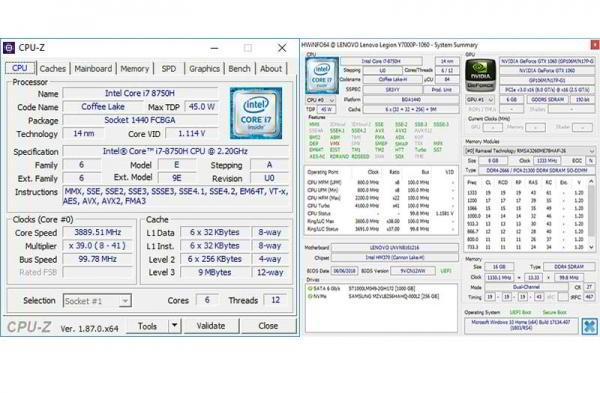Close the HWiNFO64 System Summary window
Screen dimensions: 600x393
595,45
